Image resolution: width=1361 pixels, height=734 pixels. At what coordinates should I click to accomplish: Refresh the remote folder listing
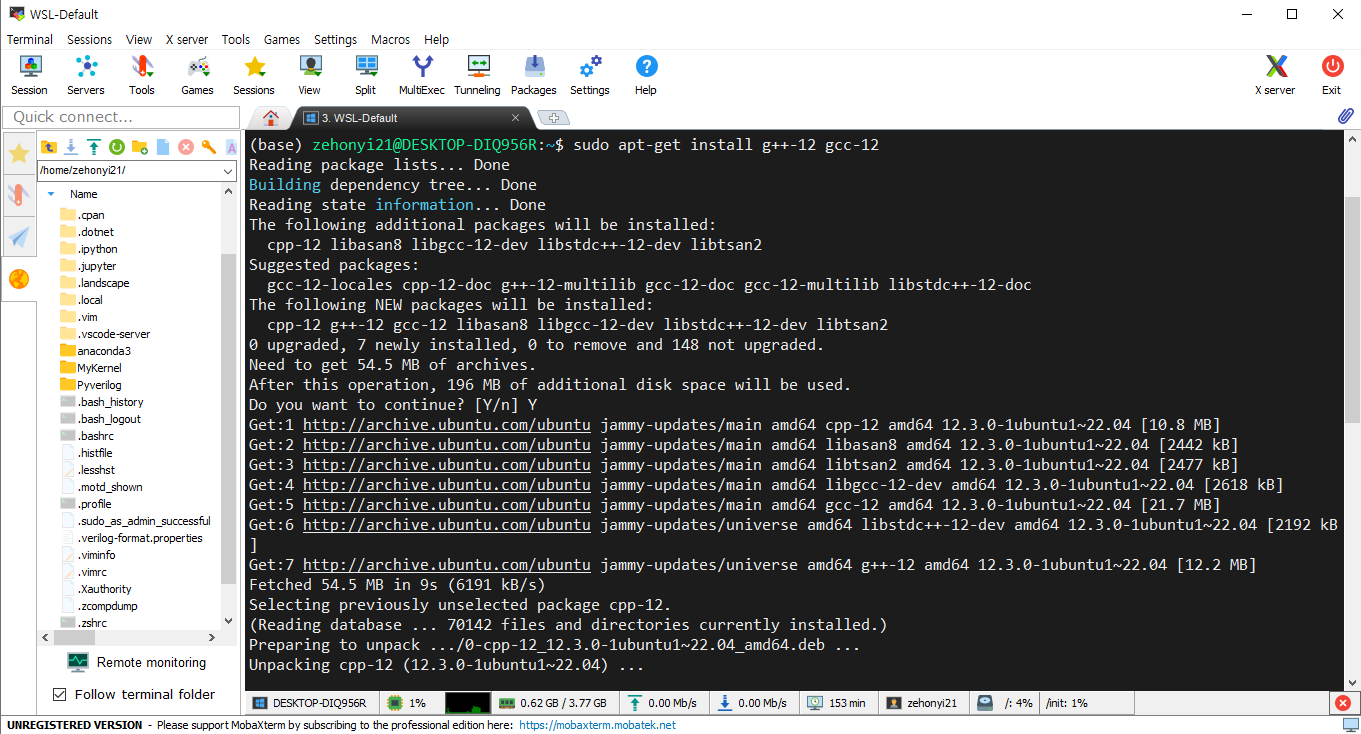coord(117,147)
